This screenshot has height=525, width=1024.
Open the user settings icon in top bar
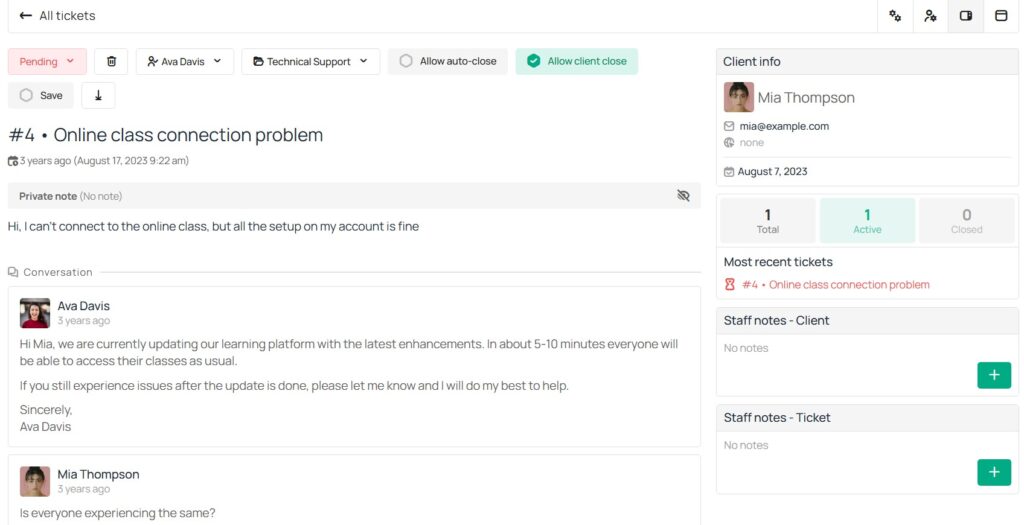tap(930, 16)
